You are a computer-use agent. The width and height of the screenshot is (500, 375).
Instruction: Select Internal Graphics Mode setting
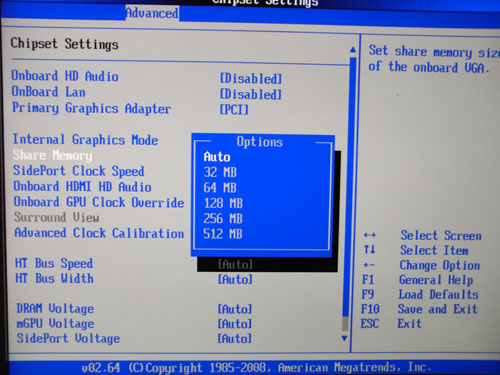point(85,140)
